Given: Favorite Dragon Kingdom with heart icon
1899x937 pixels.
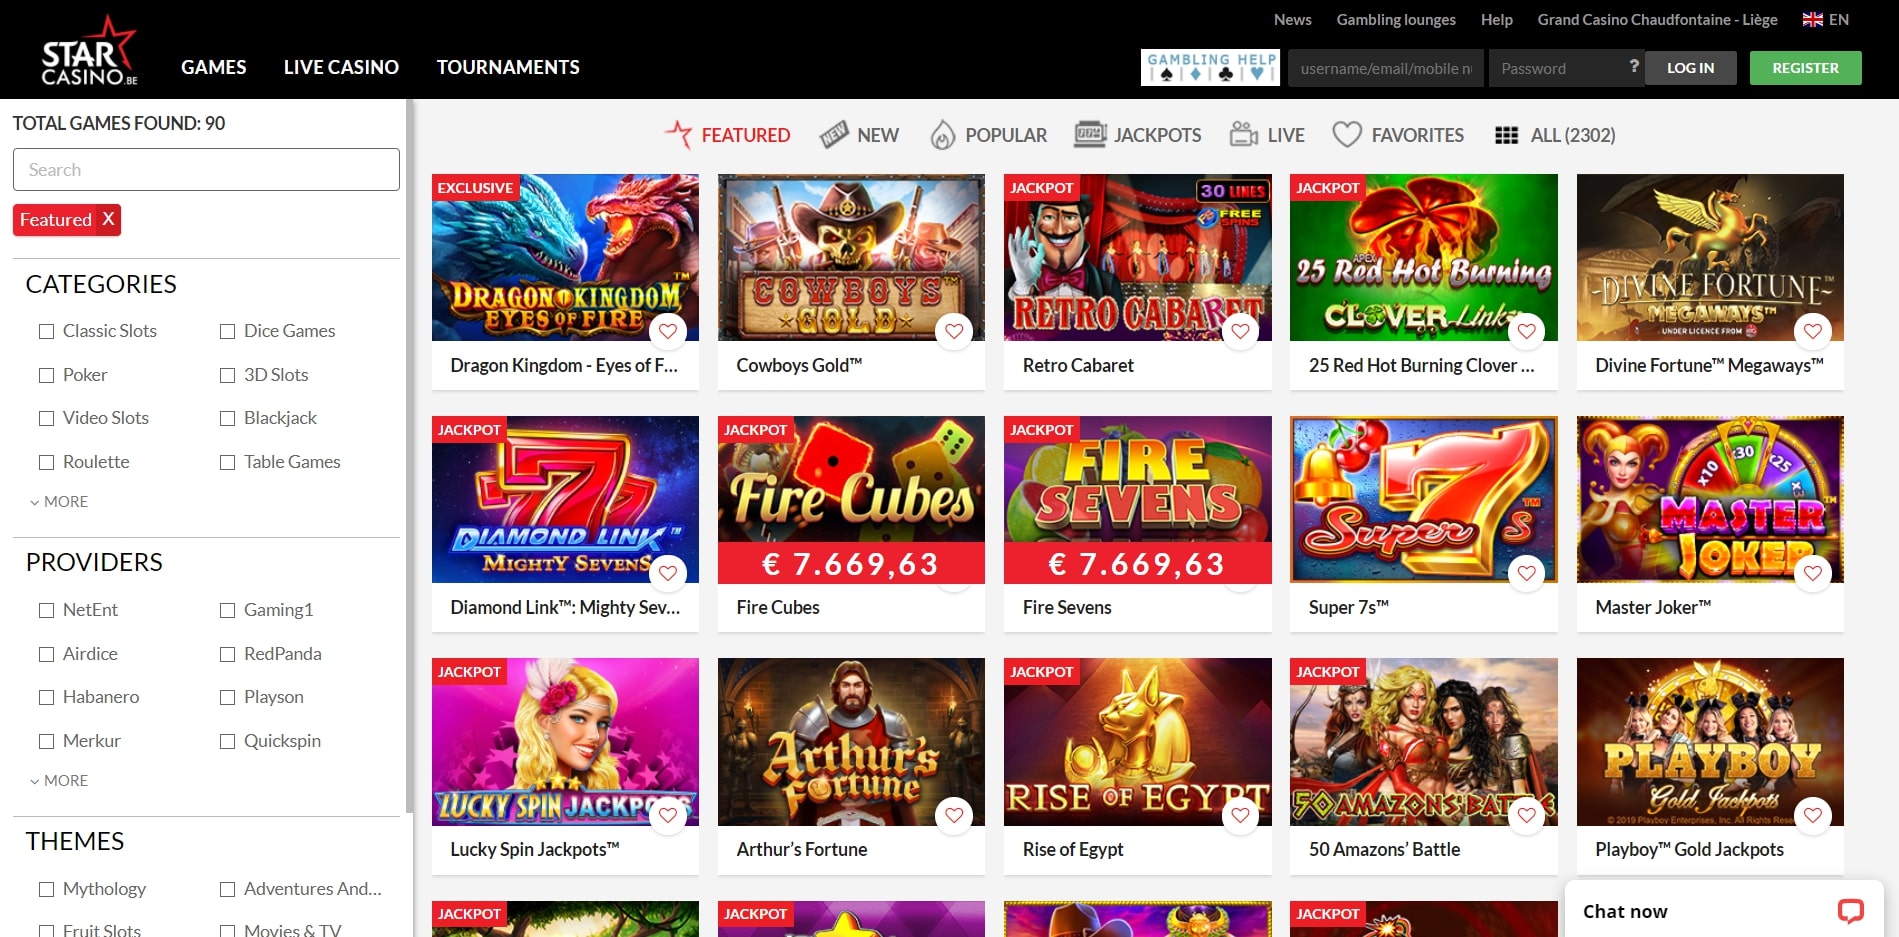Looking at the screenshot, I should 668,331.
